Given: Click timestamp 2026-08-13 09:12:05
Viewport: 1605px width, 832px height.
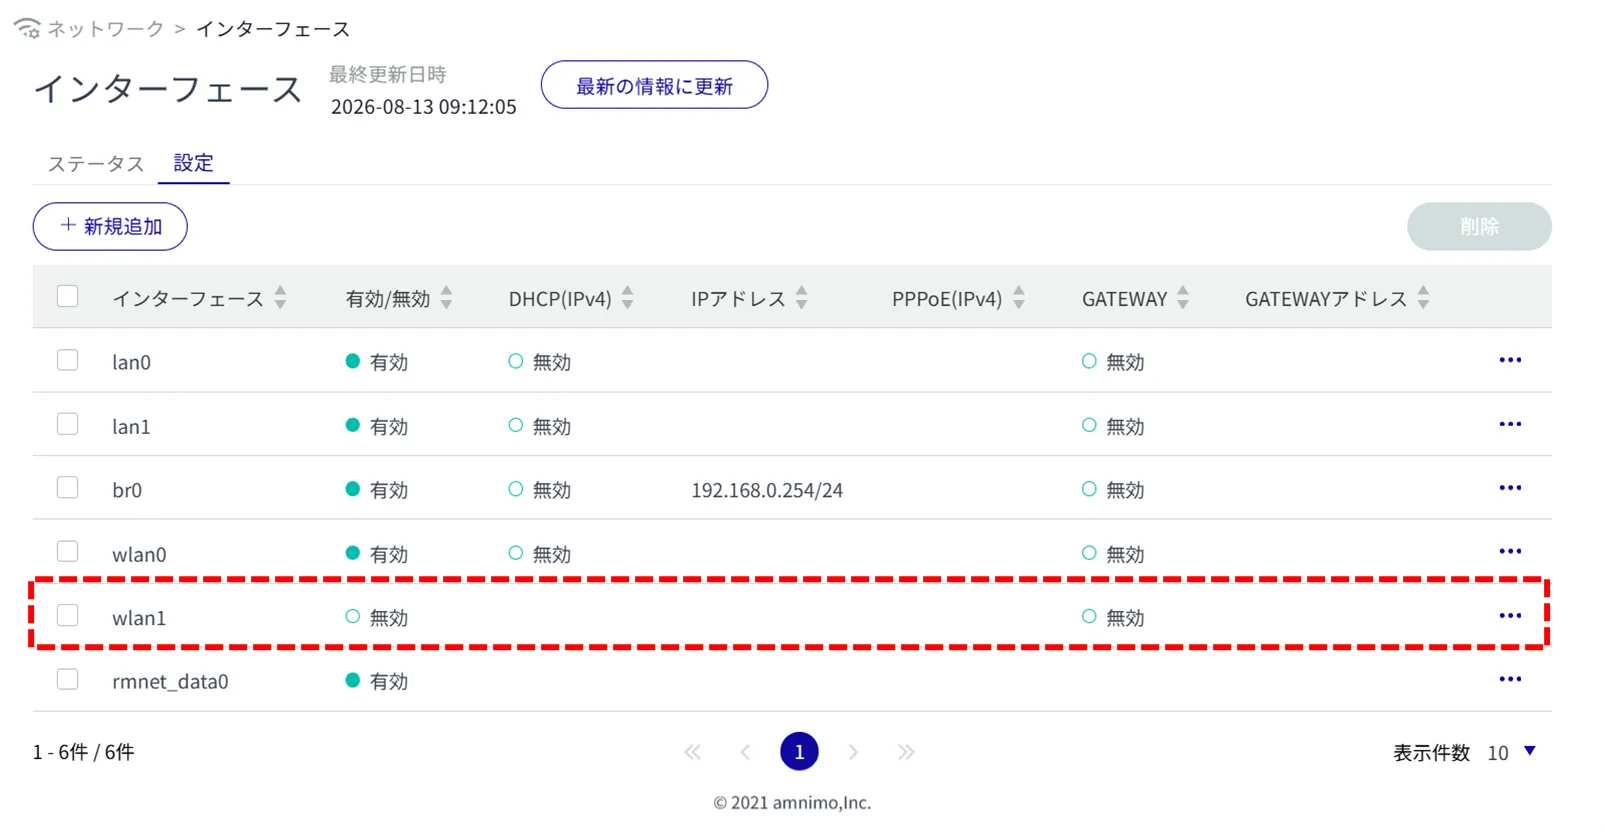Looking at the screenshot, I should (x=424, y=107).
